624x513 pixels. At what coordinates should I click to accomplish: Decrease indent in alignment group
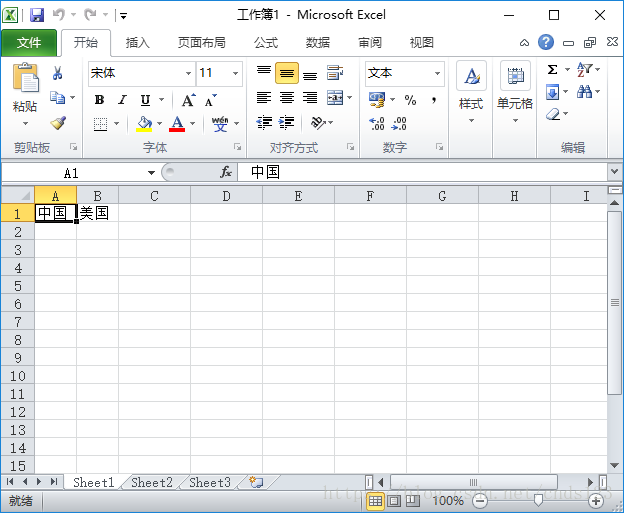[x=264, y=123]
